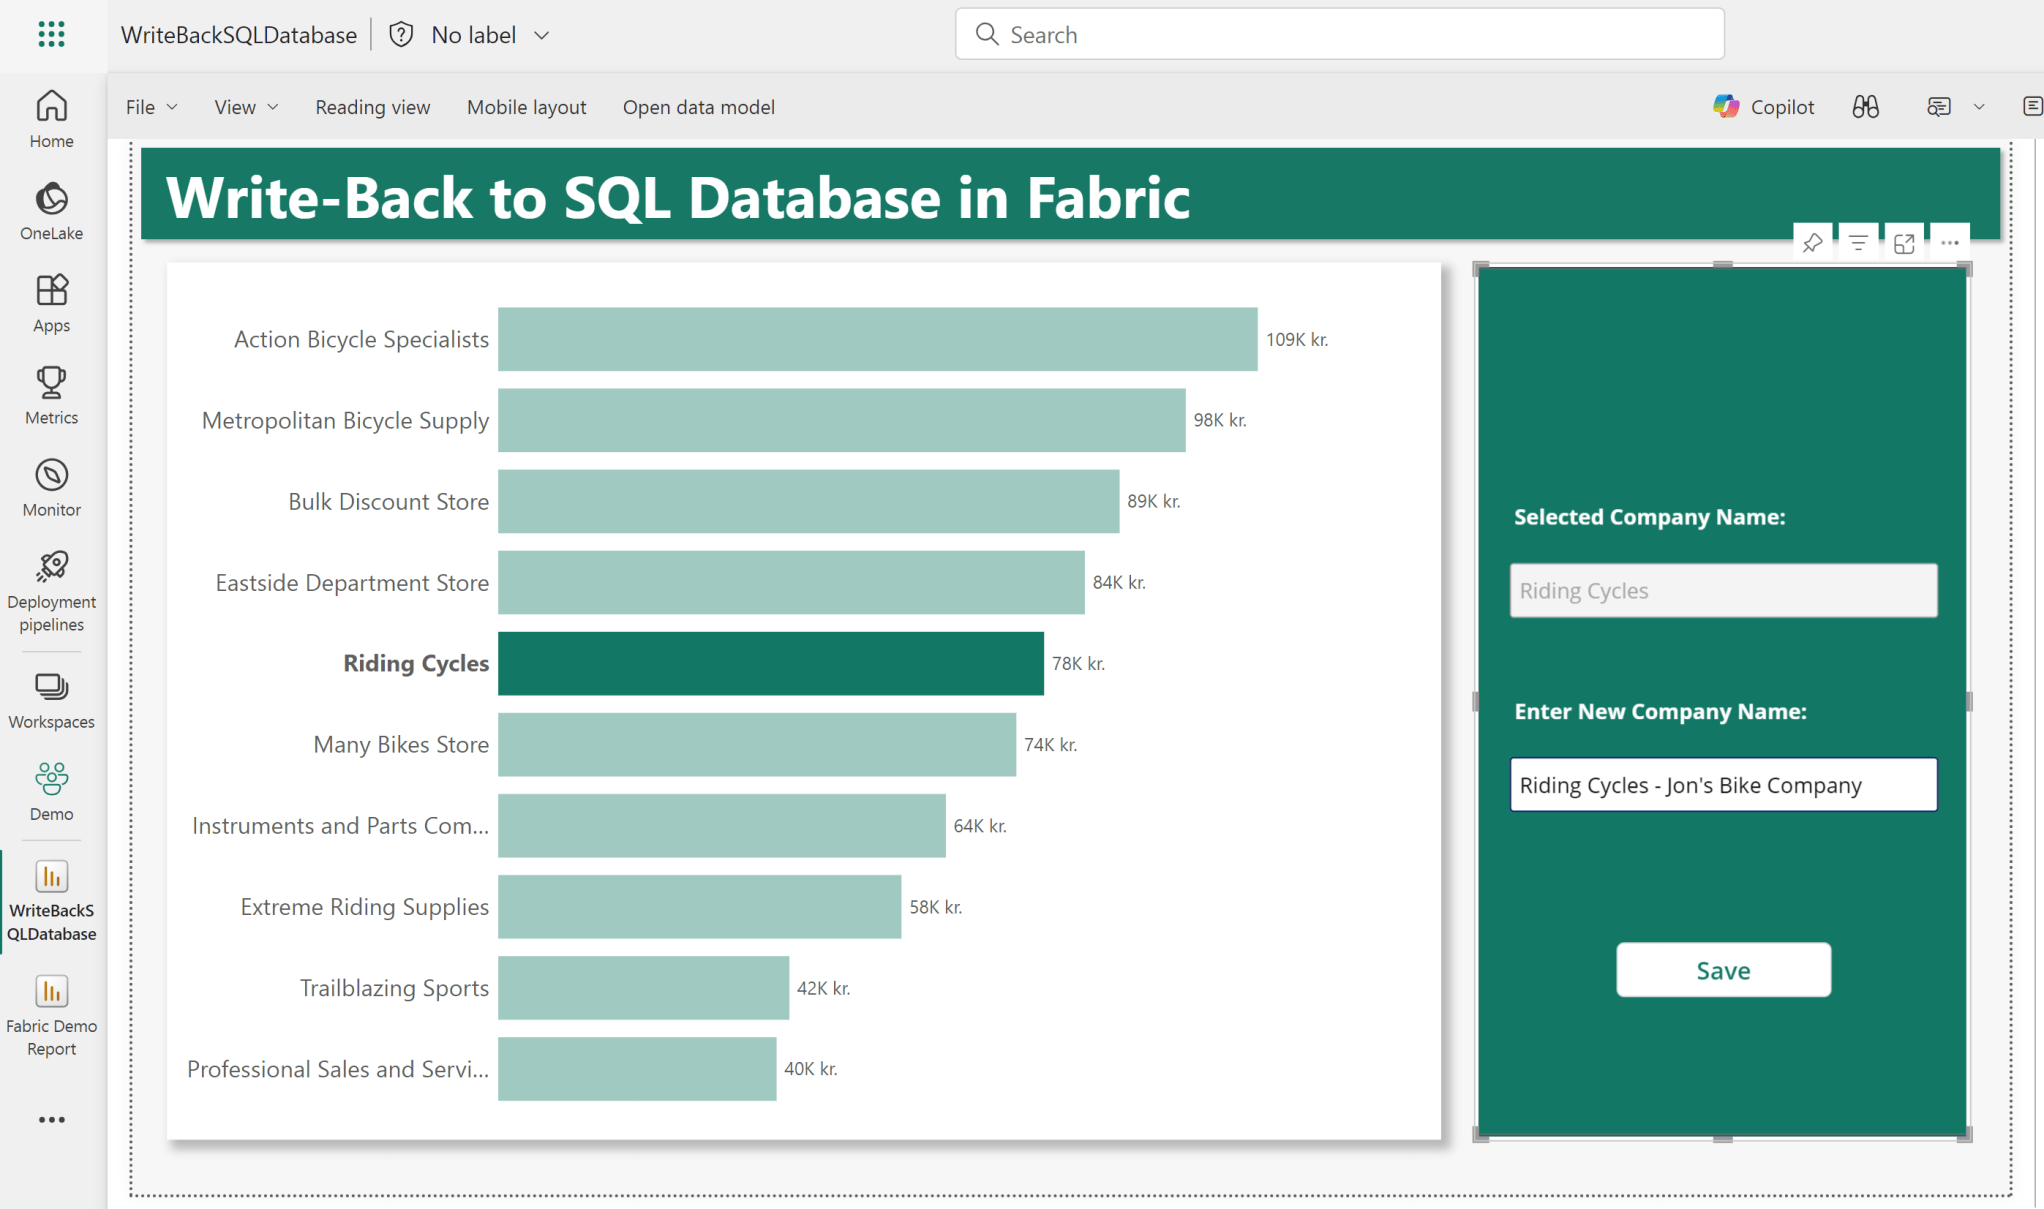The width and height of the screenshot is (2044, 1209).
Task: Open OneLake from the sidebar
Action: pos(51,211)
